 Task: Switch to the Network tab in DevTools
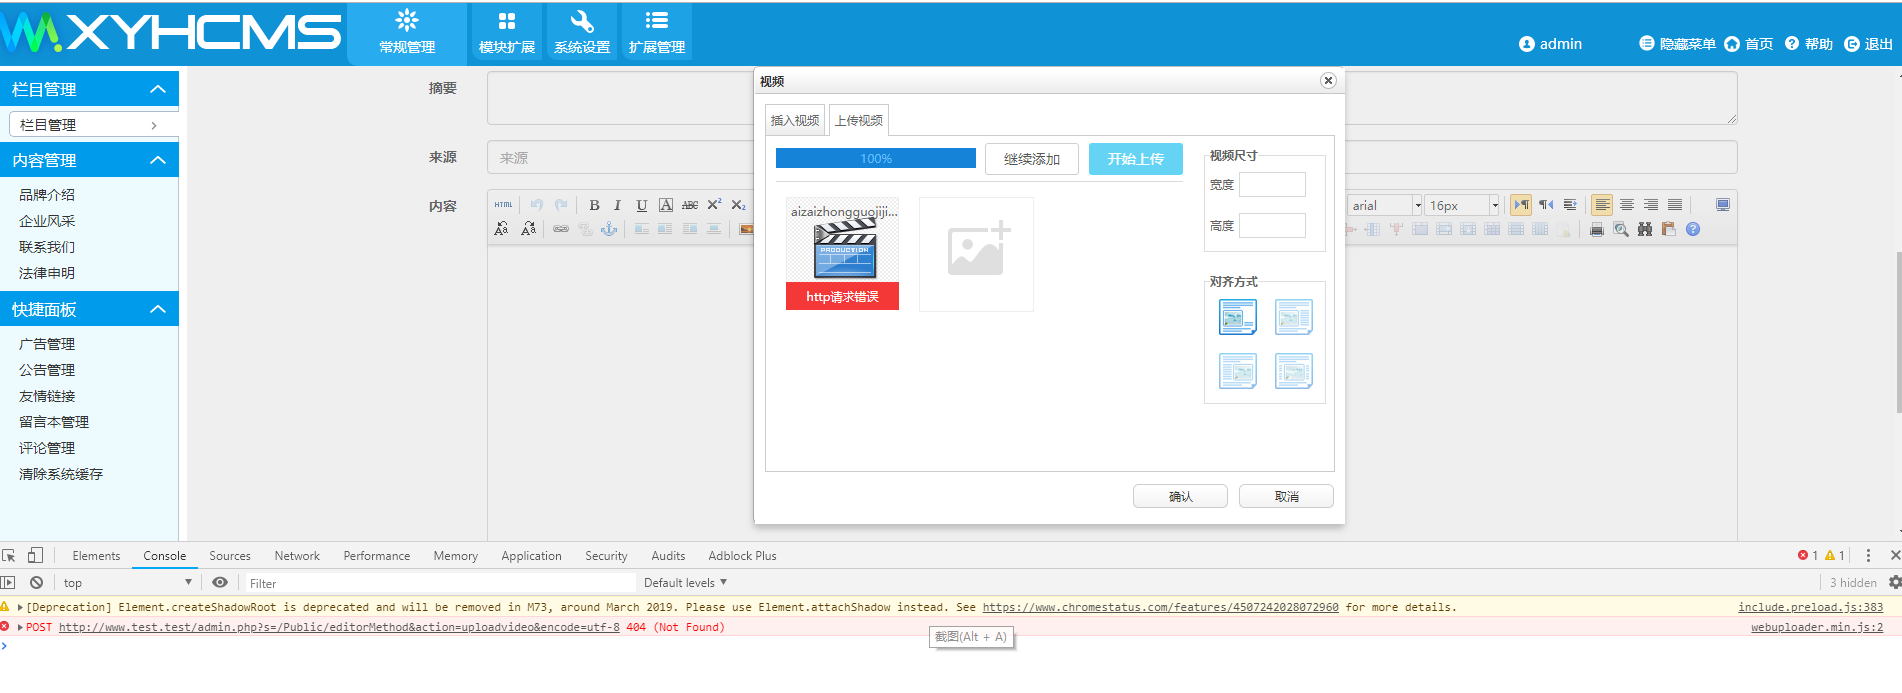297,556
